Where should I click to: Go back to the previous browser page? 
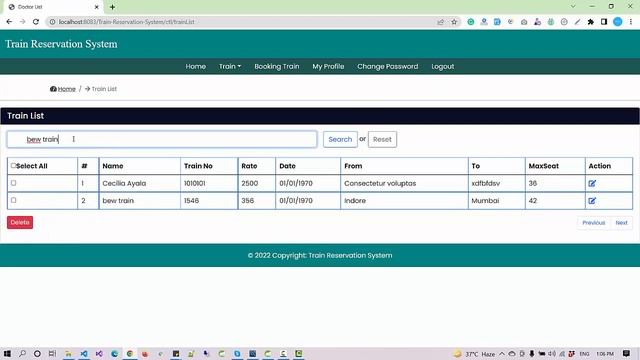[x=9, y=22]
